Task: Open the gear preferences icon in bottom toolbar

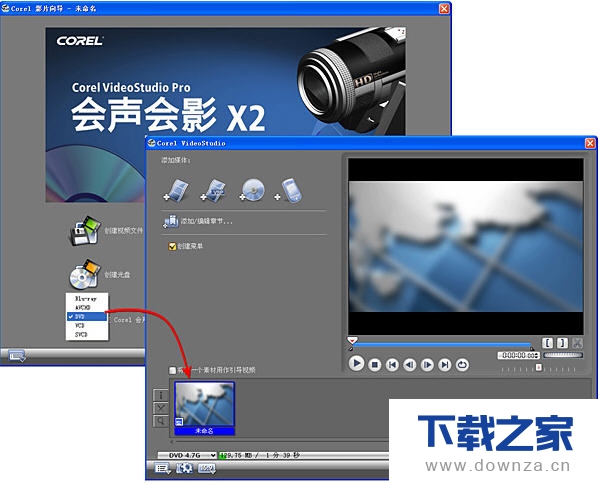Action: coord(185,468)
